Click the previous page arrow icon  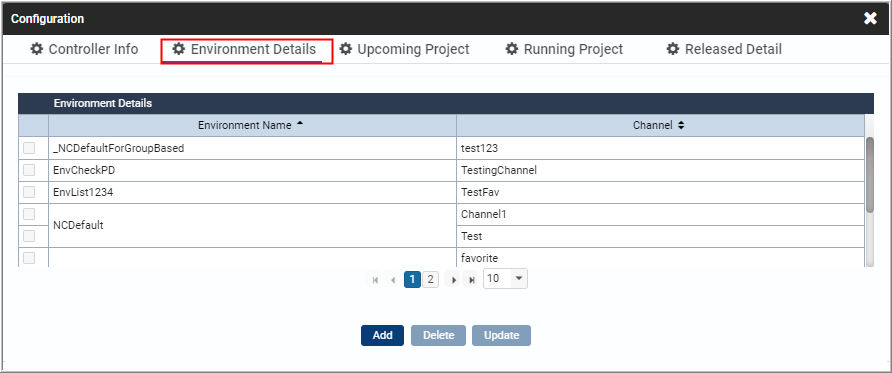click(393, 280)
